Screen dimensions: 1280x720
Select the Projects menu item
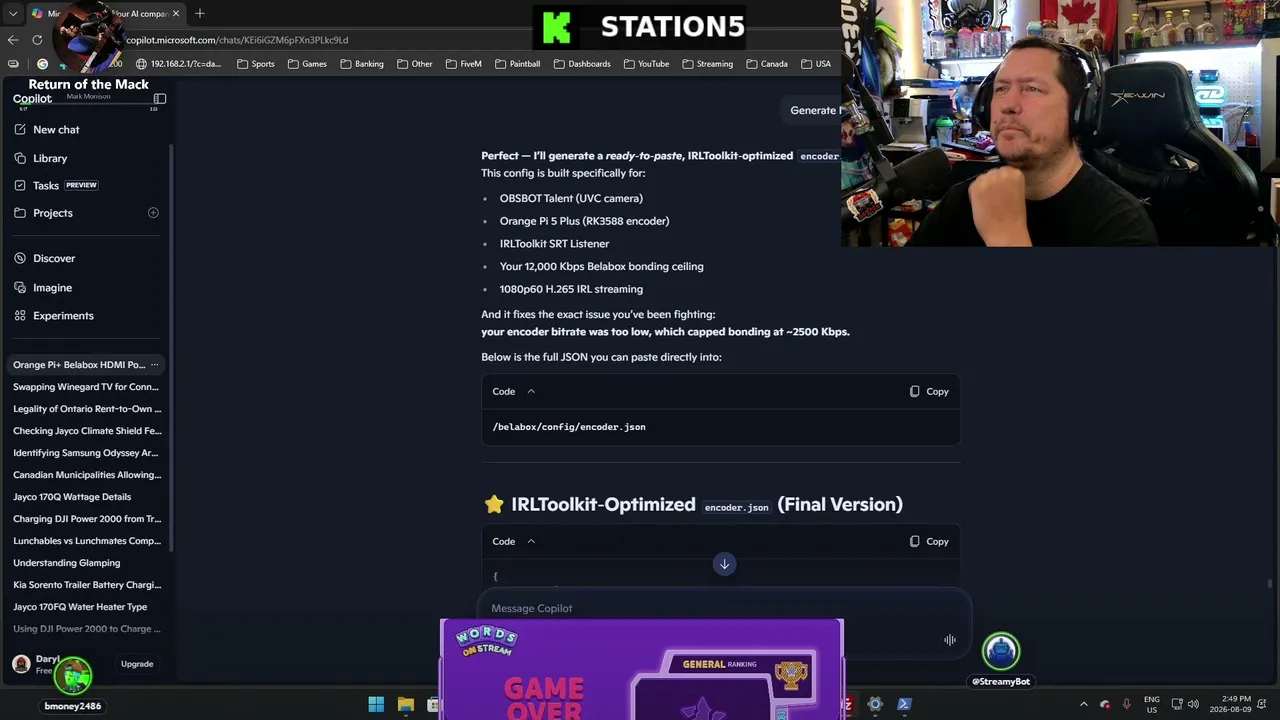pyautogui.click(x=53, y=213)
